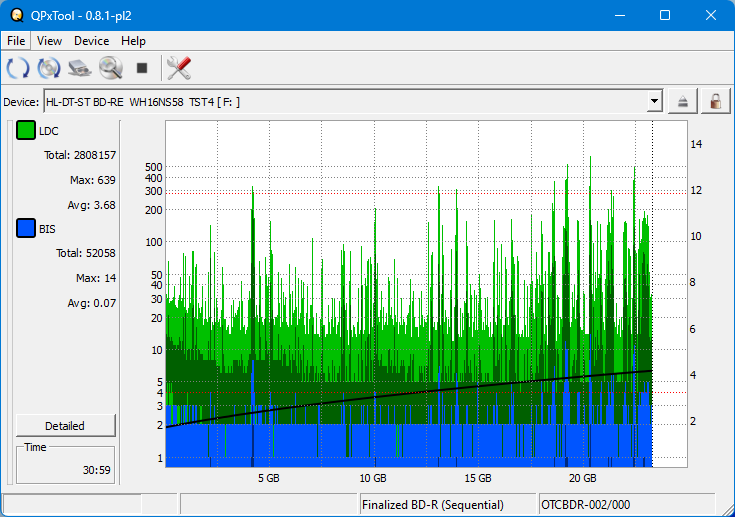
Task: Expand the Device dropdown arrow
Action: tap(654, 101)
